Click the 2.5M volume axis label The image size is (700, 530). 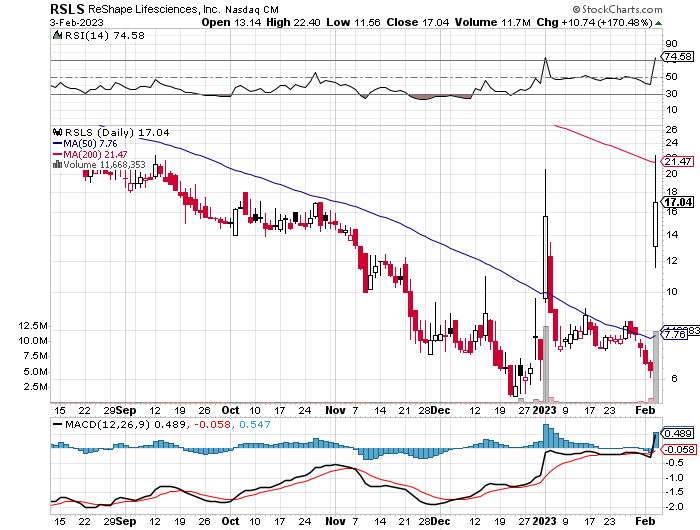pyautogui.click(x=35, y=387)
